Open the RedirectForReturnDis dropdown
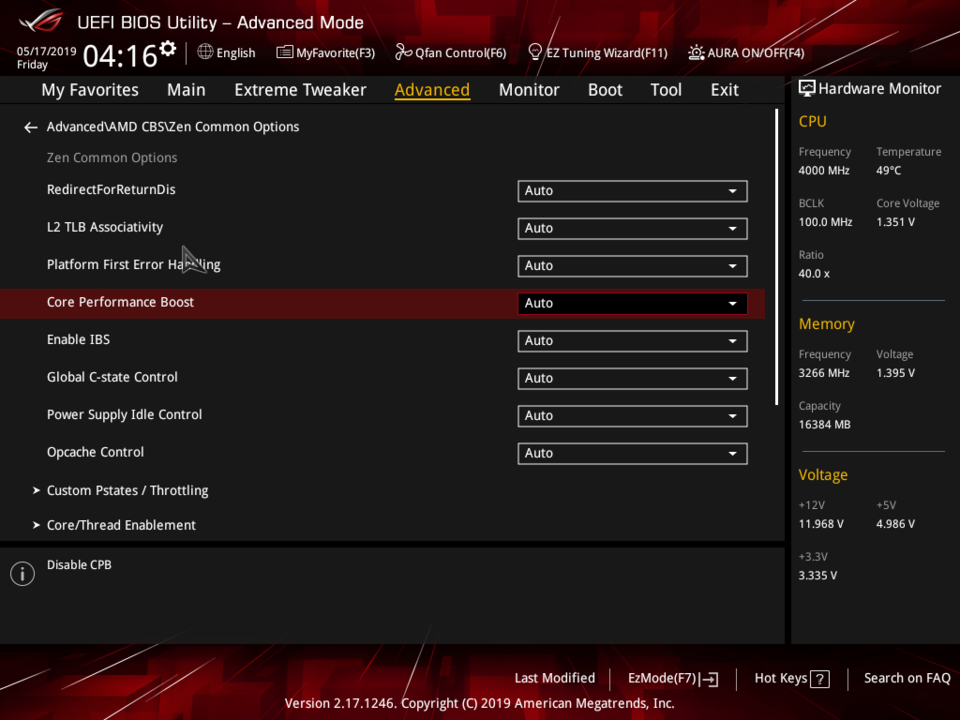 click(632, 191)
